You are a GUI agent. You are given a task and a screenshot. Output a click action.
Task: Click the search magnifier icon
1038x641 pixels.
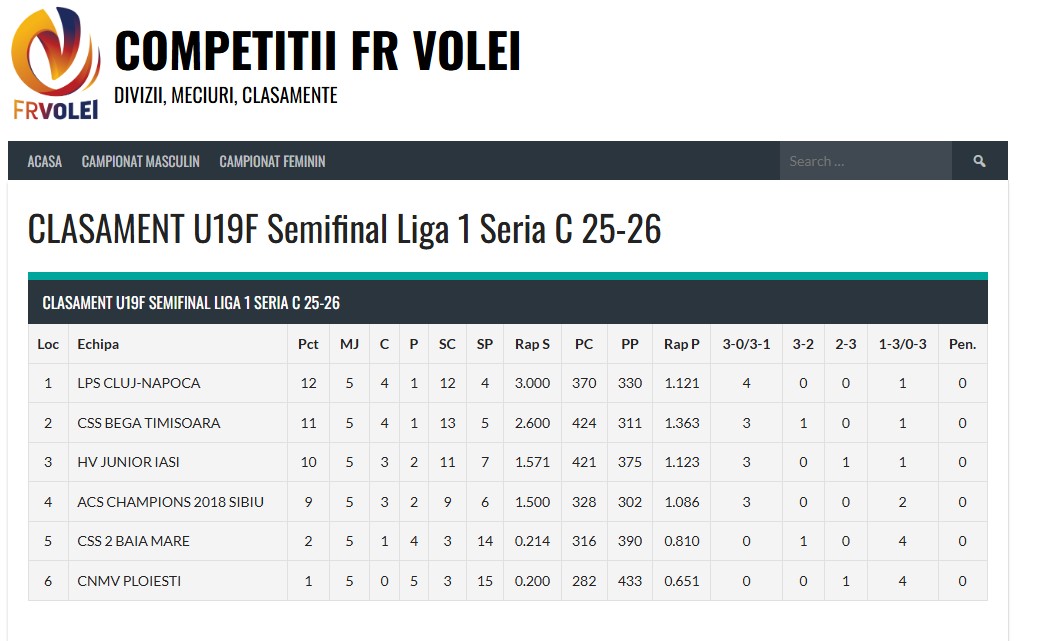coord(979,161)
